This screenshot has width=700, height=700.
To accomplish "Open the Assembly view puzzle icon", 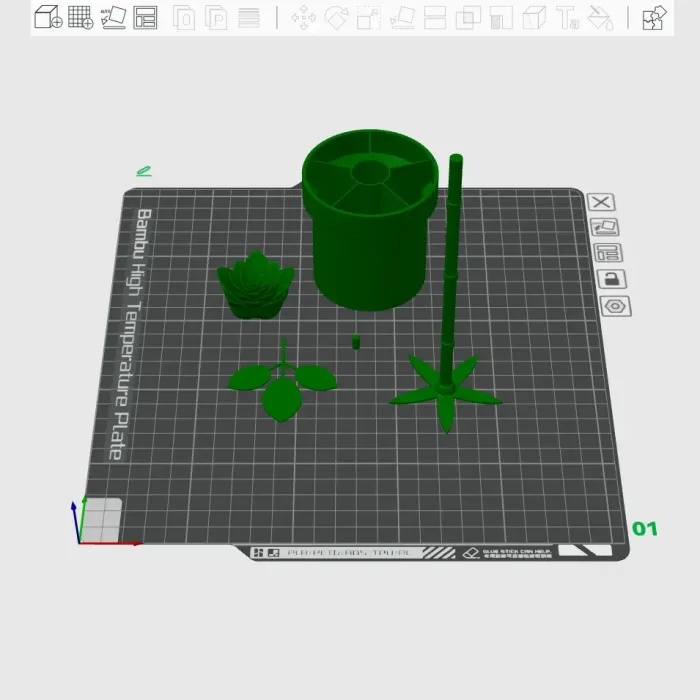I will click(x=654, y=18).
